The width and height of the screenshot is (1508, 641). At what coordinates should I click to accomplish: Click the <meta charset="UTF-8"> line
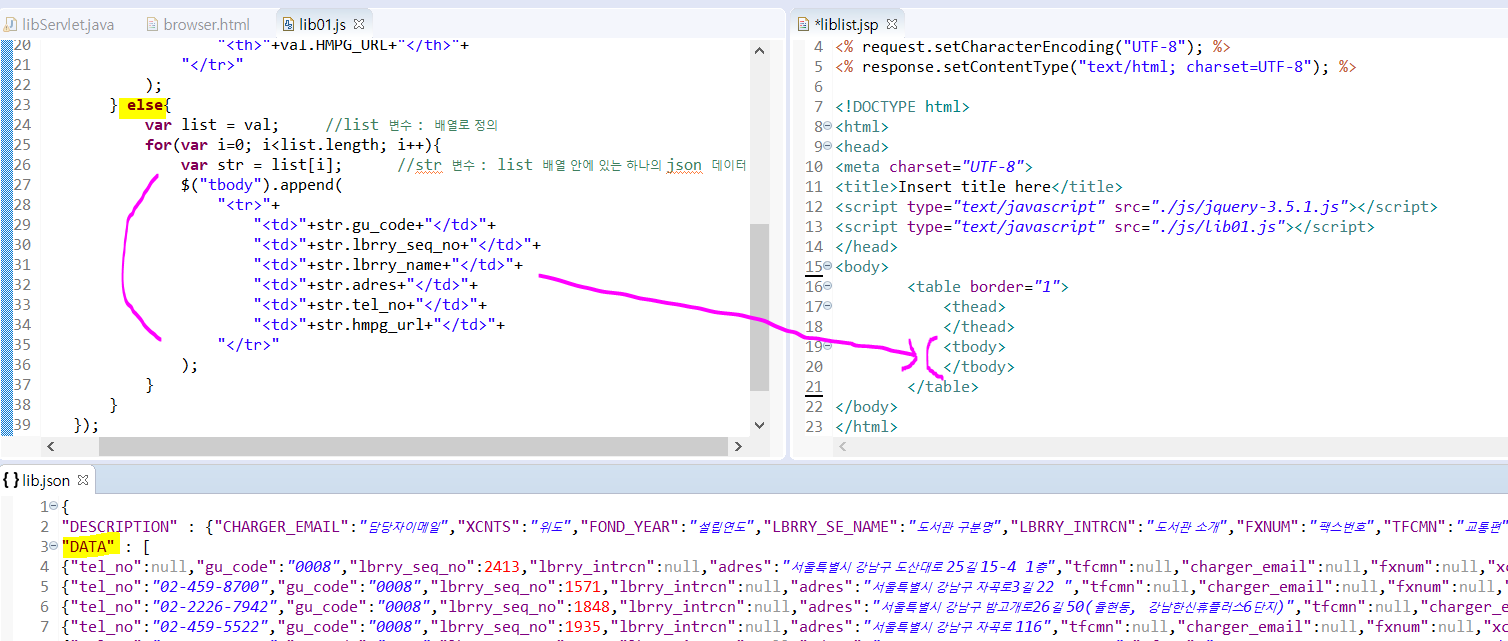(x=934, y=167)
